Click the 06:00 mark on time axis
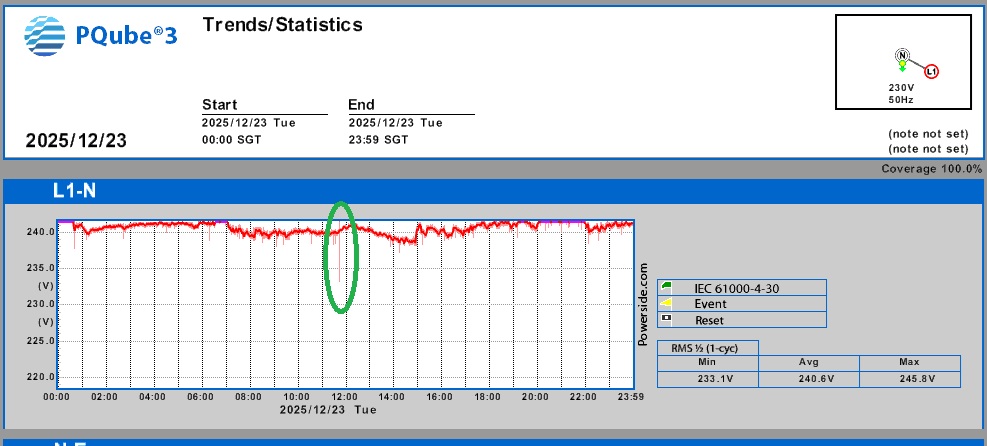This screenshot has width=987, height=446. click(x=201, y=397)
